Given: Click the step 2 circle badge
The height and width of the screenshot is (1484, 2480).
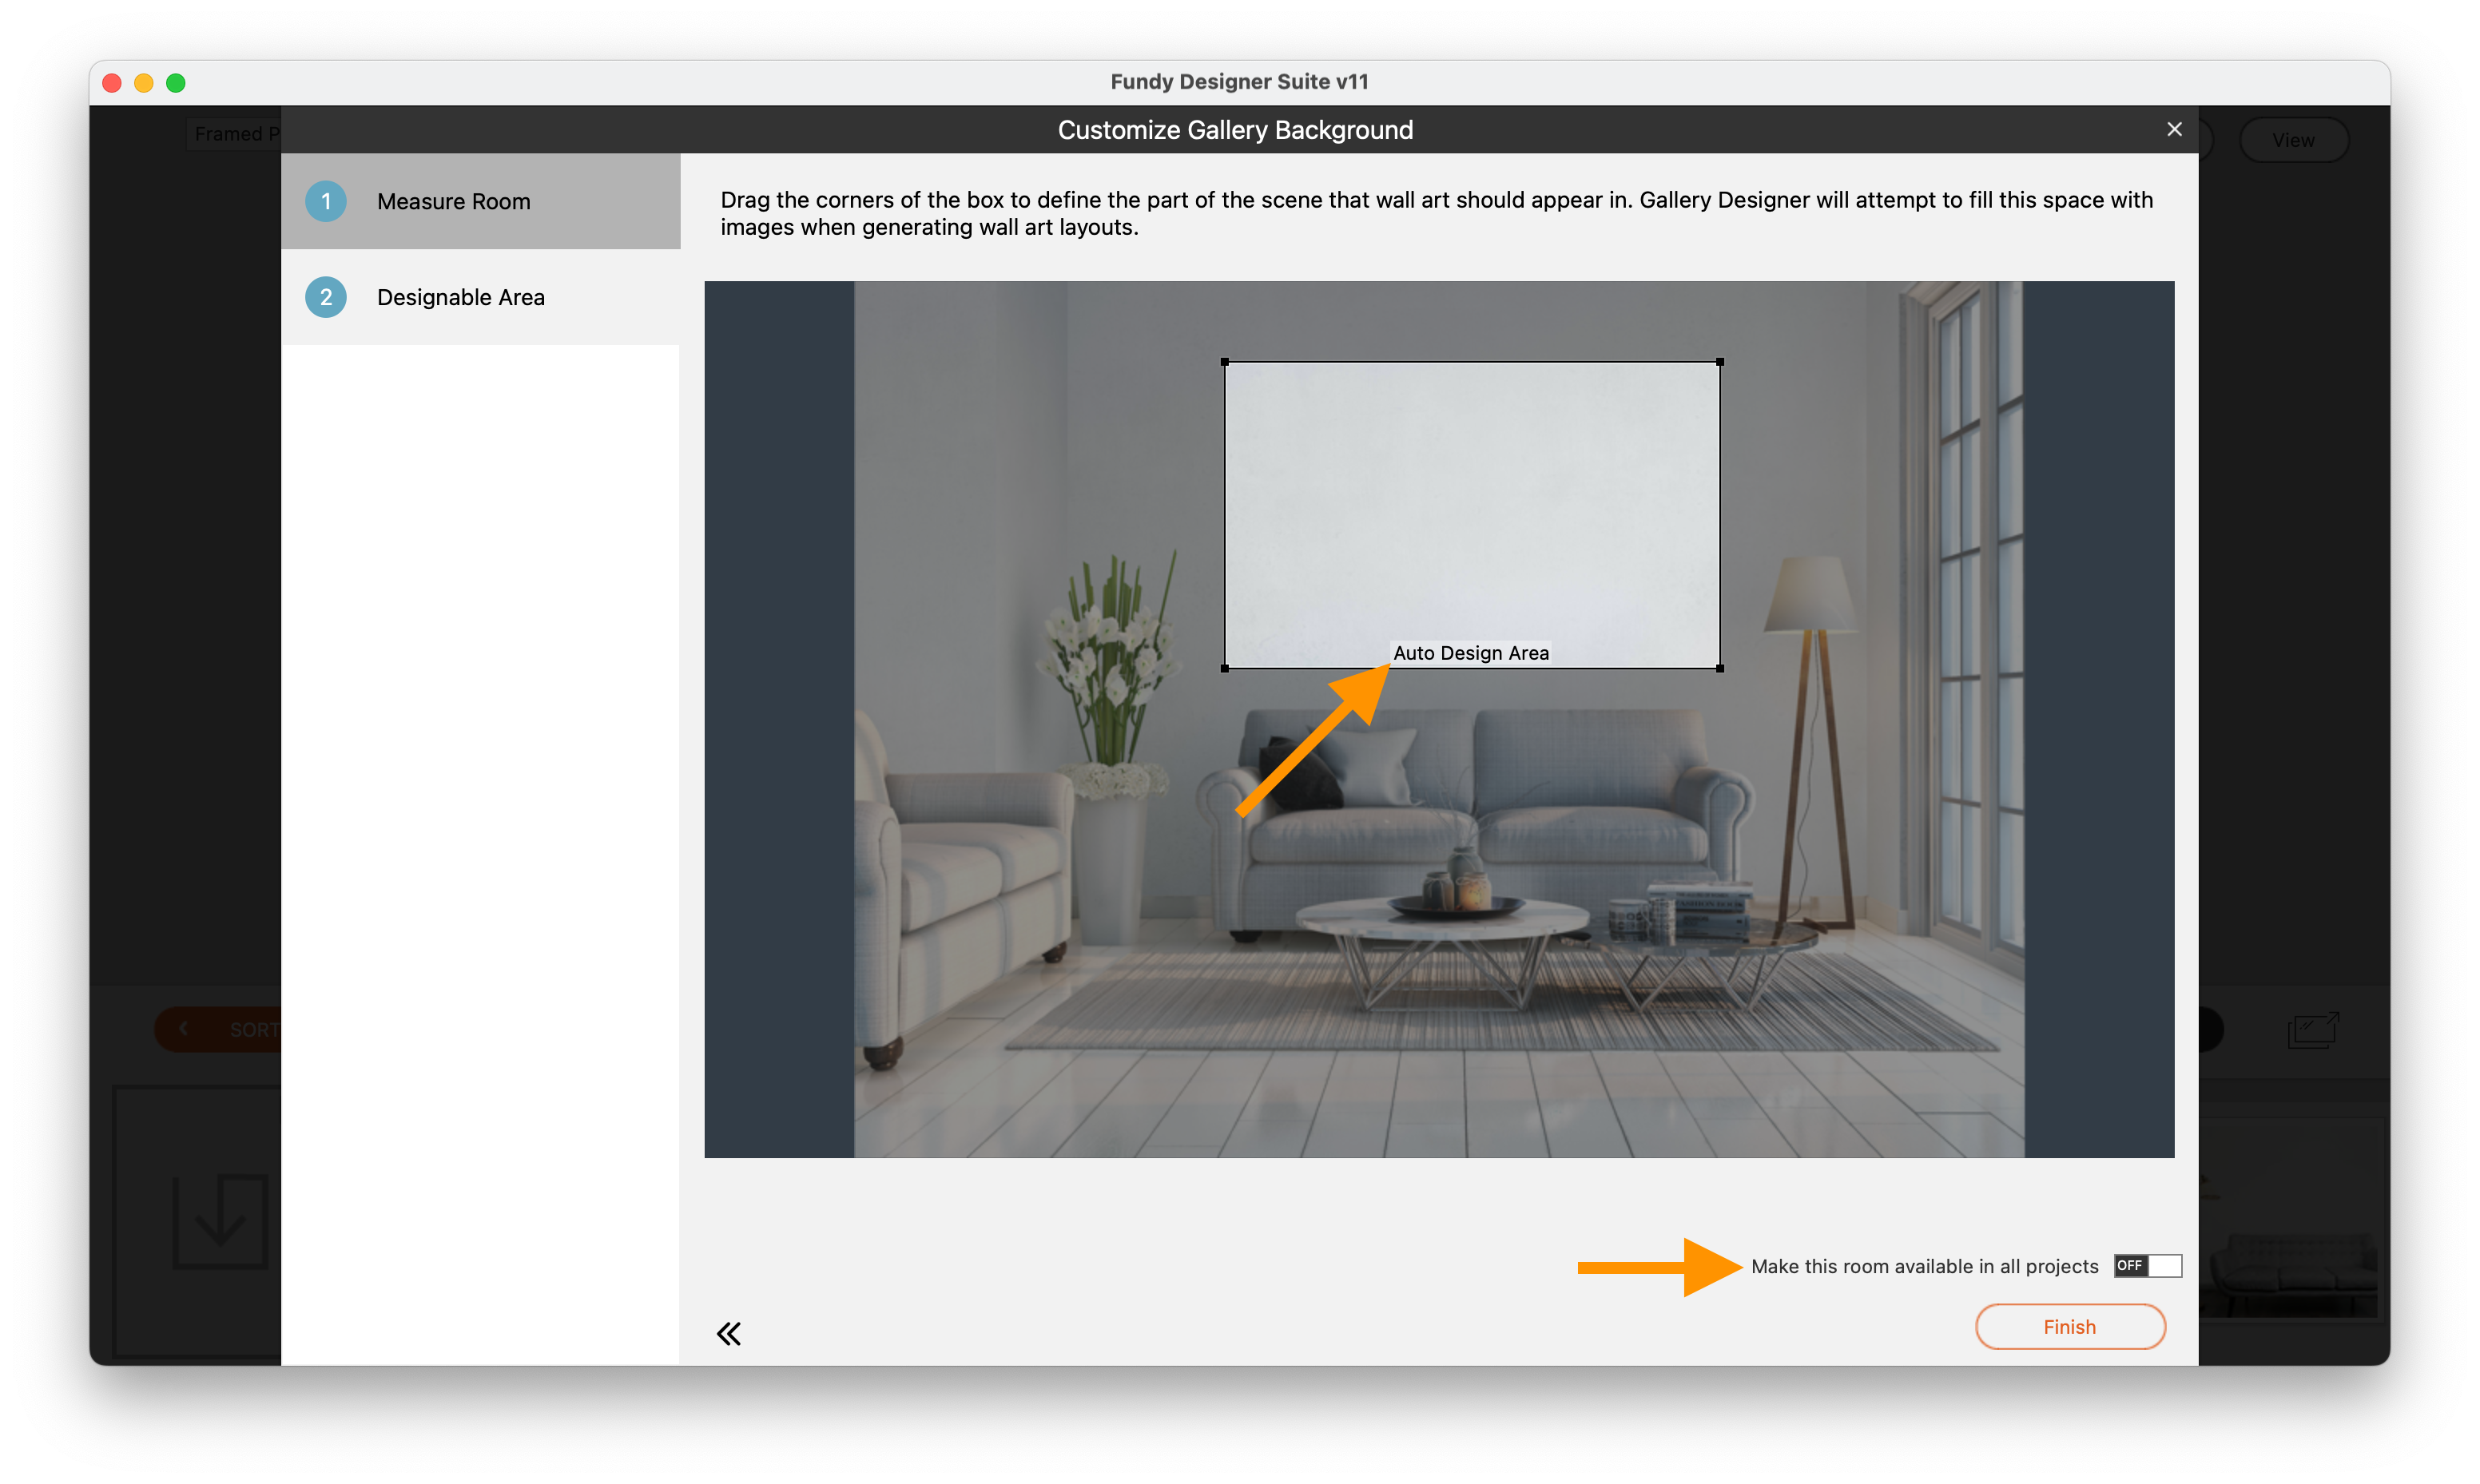Looking at the screenshot, I should [x=326, y=297].
